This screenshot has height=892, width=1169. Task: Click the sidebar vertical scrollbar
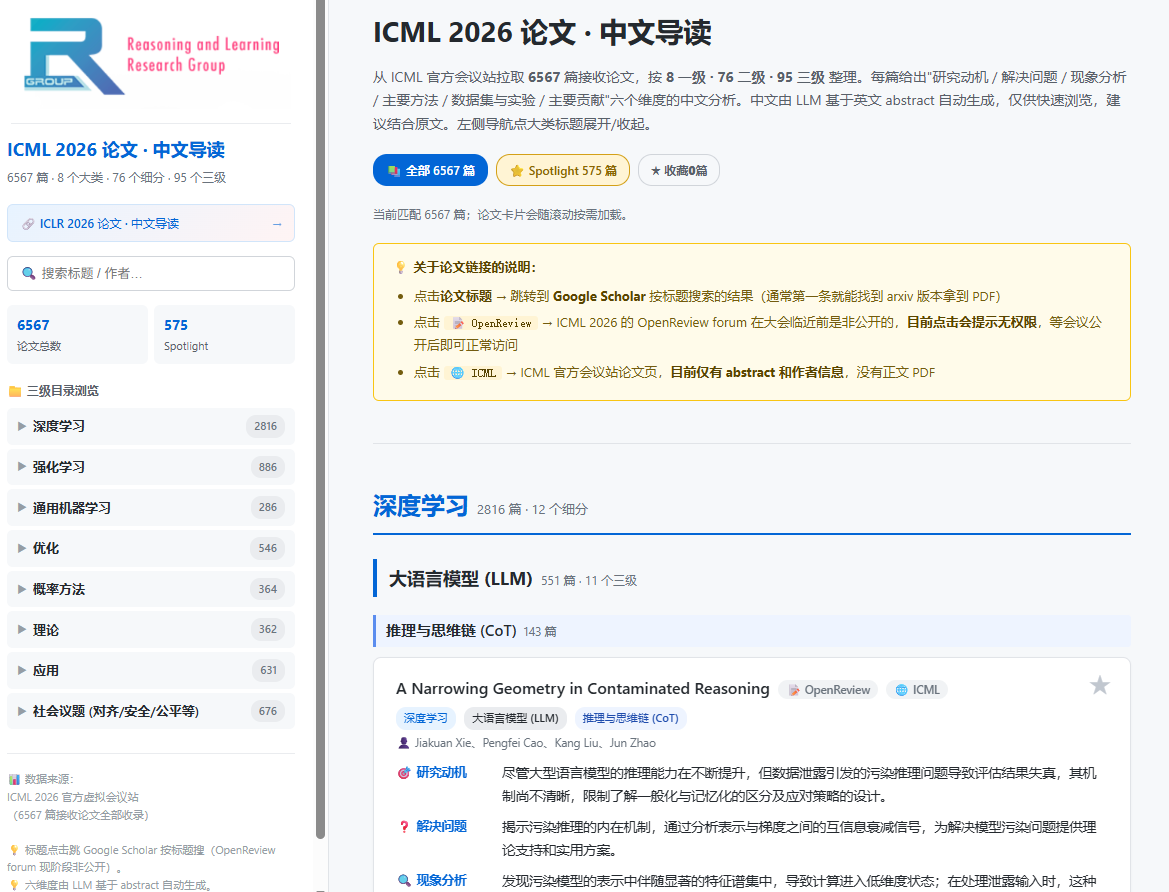[x=321, y=418]
